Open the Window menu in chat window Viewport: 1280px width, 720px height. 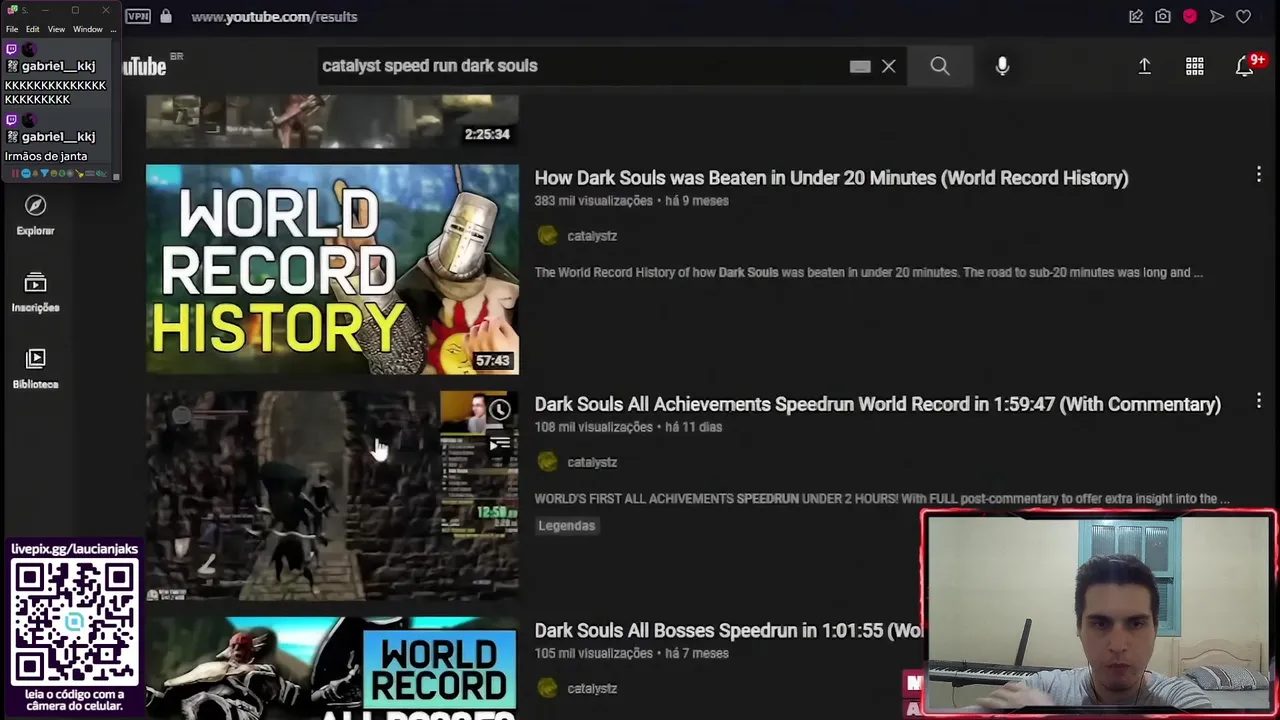tap(88, 29)
